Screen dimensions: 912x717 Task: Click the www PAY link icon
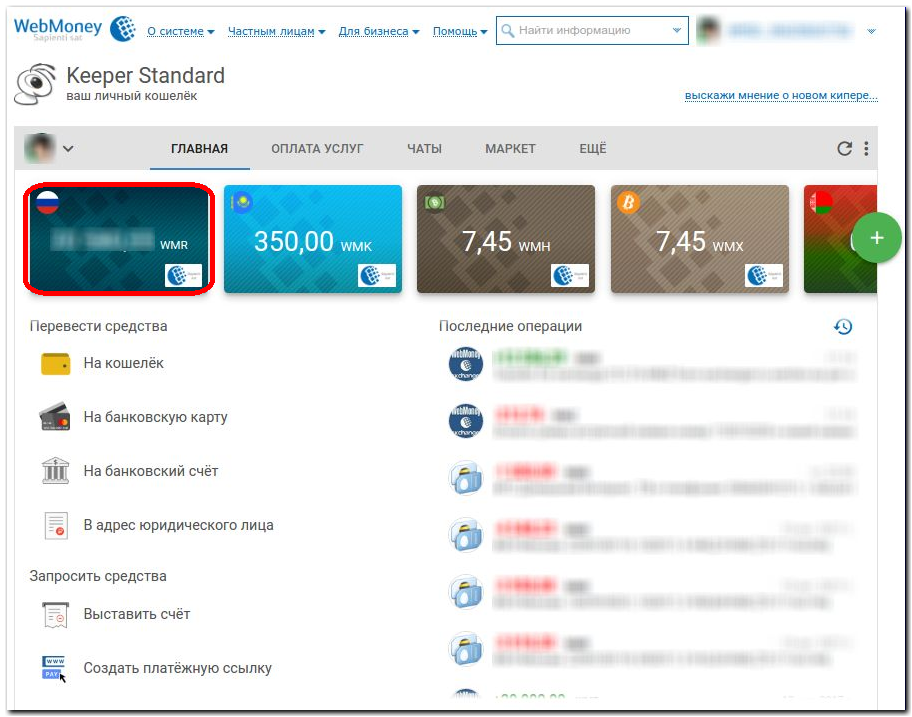click(x=55, y=668)
